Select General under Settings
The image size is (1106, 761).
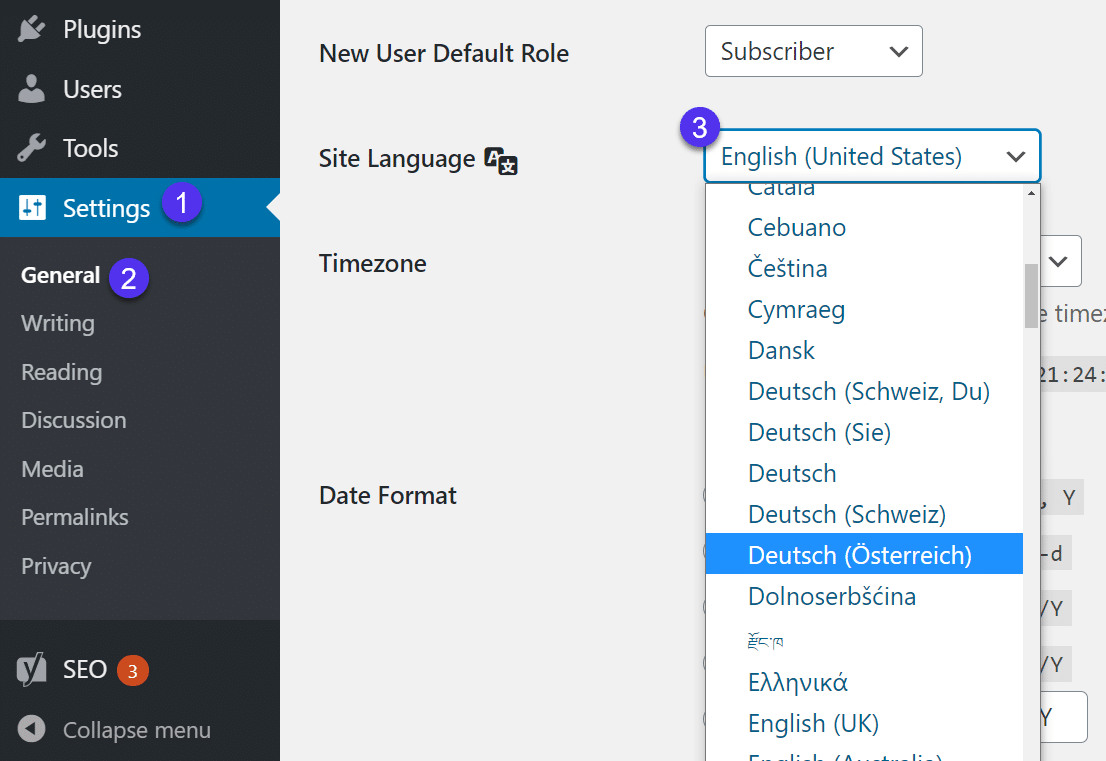click(60, 274)
